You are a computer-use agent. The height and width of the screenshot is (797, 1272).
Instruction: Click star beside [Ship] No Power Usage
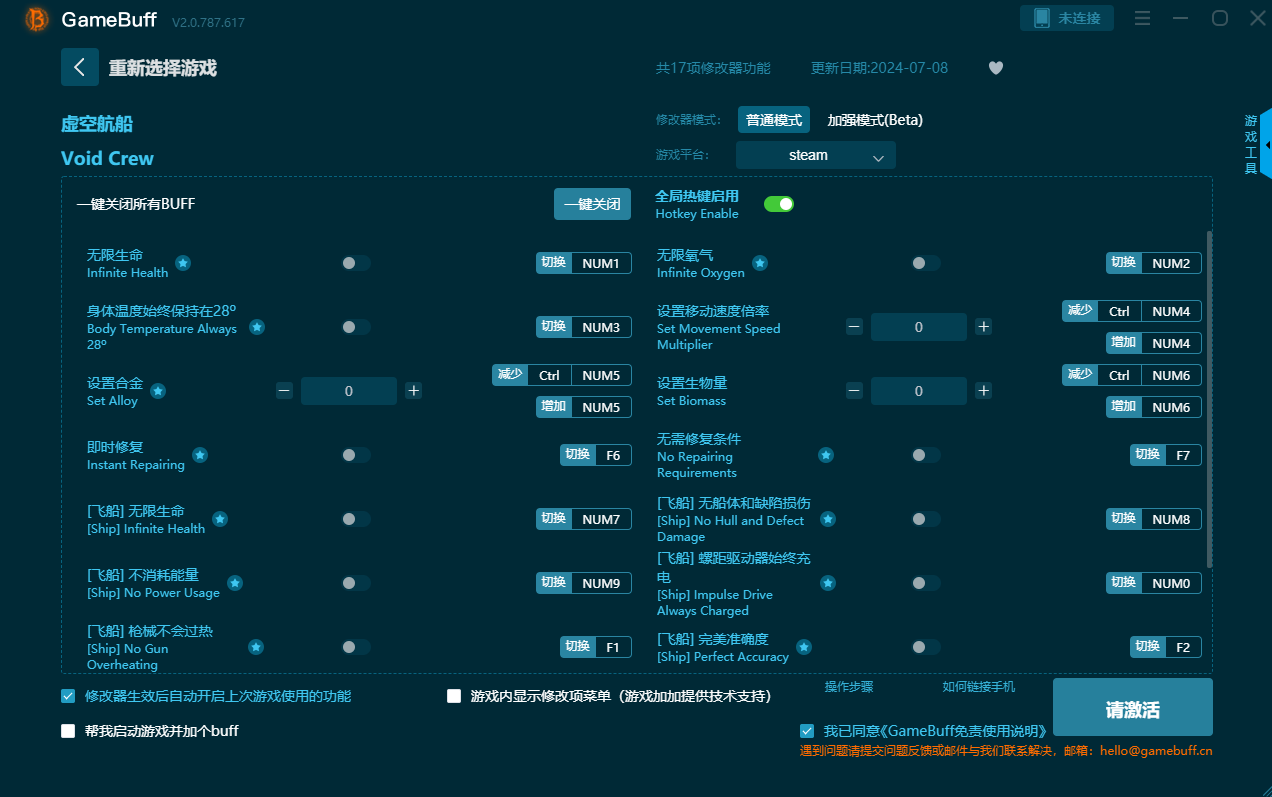coord(235,583)
